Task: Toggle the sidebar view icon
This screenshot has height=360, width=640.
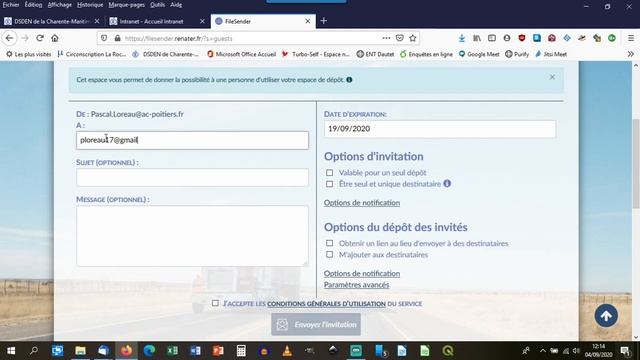Action: tap(492, 38)
